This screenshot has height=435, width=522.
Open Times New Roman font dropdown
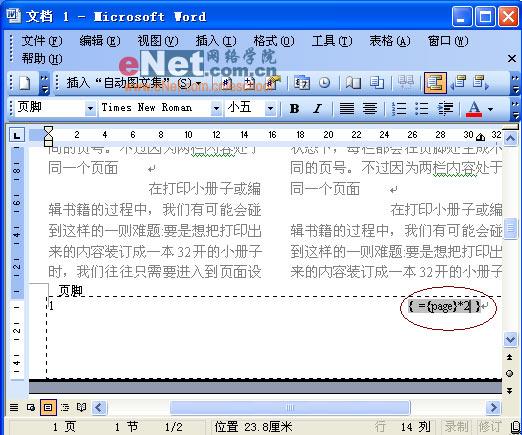click(x=216, y=108)
